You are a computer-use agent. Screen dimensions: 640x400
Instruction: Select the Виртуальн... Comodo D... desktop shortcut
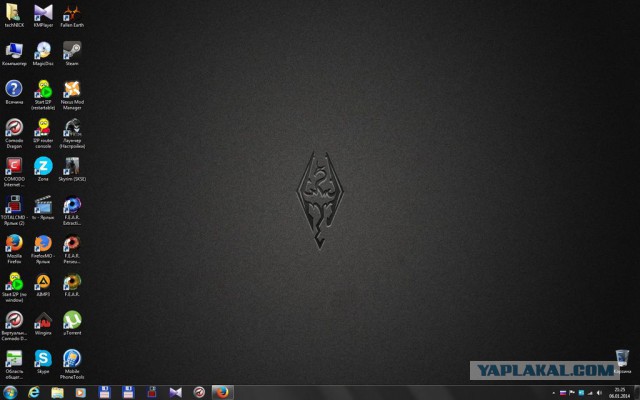coord(14,326)
